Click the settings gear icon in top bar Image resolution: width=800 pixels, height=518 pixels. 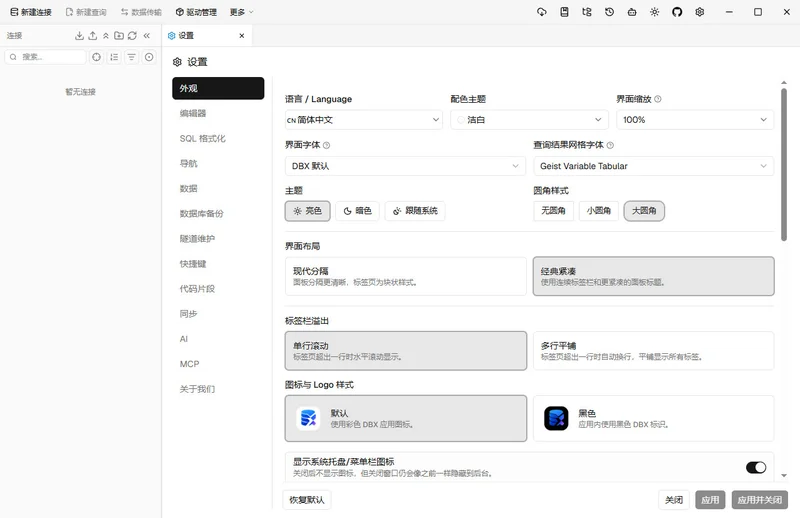tap(699, 12)
